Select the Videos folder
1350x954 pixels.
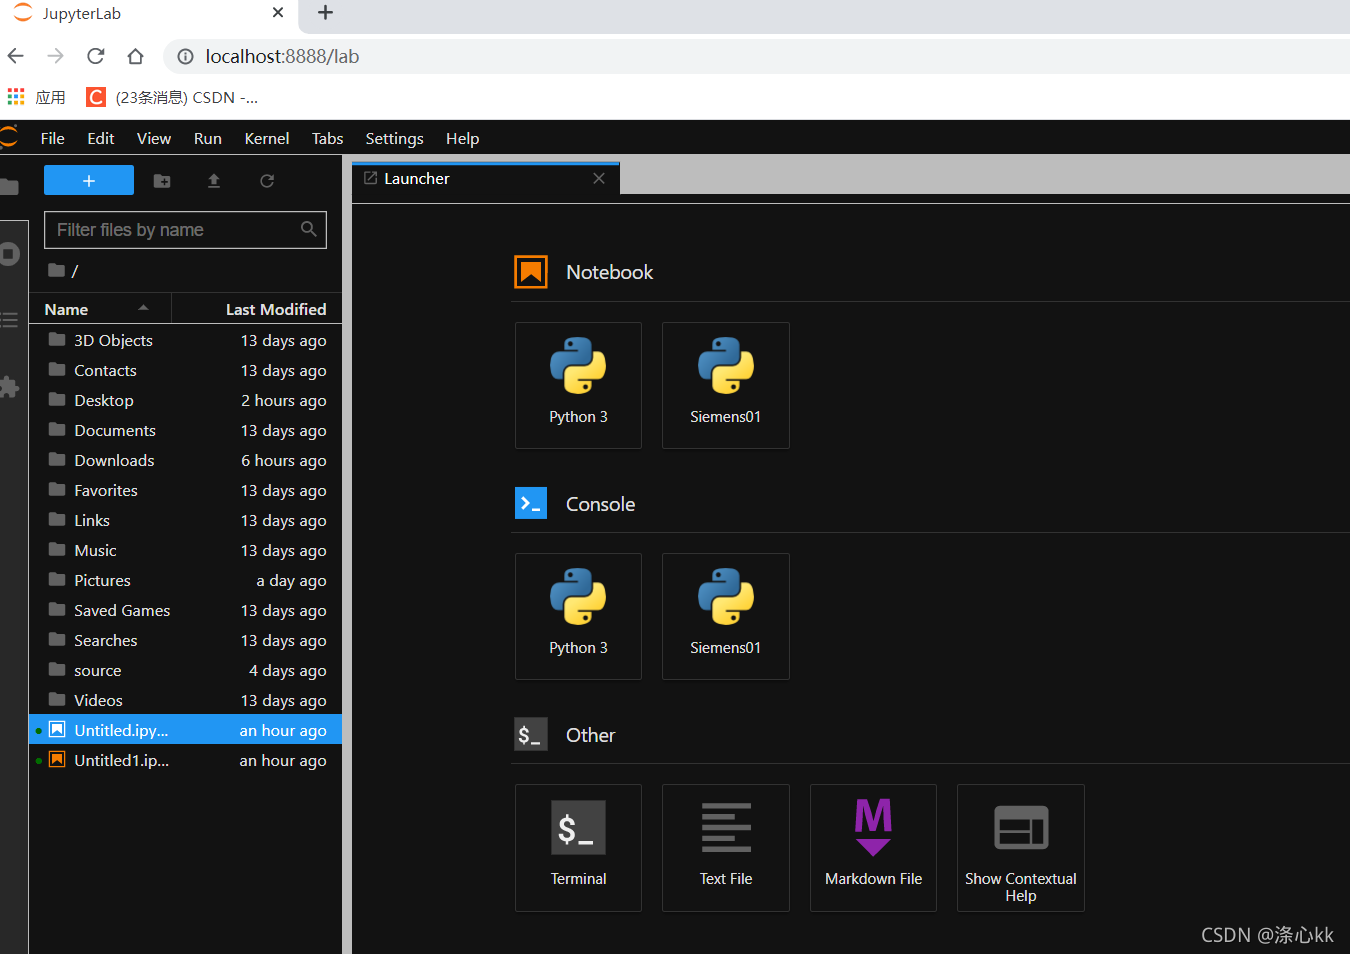(x=186, y=700)
